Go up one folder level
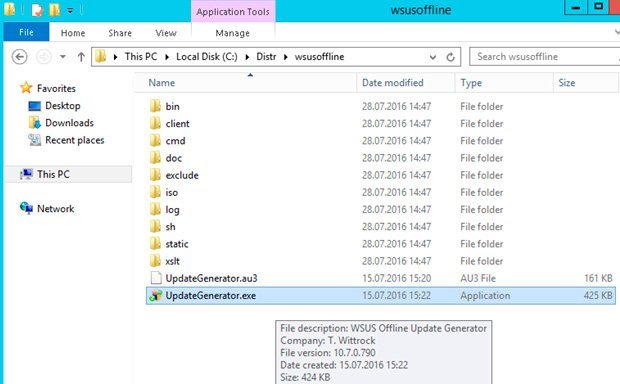The width and height of the screenshot is (620, 384). click(x=81, y=57)
